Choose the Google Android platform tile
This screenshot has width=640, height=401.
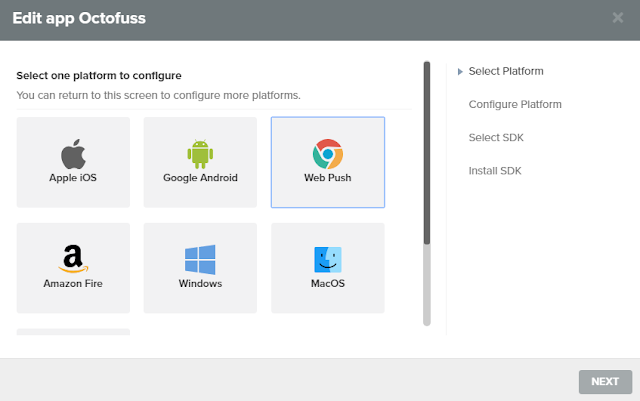tap(200, 162)
